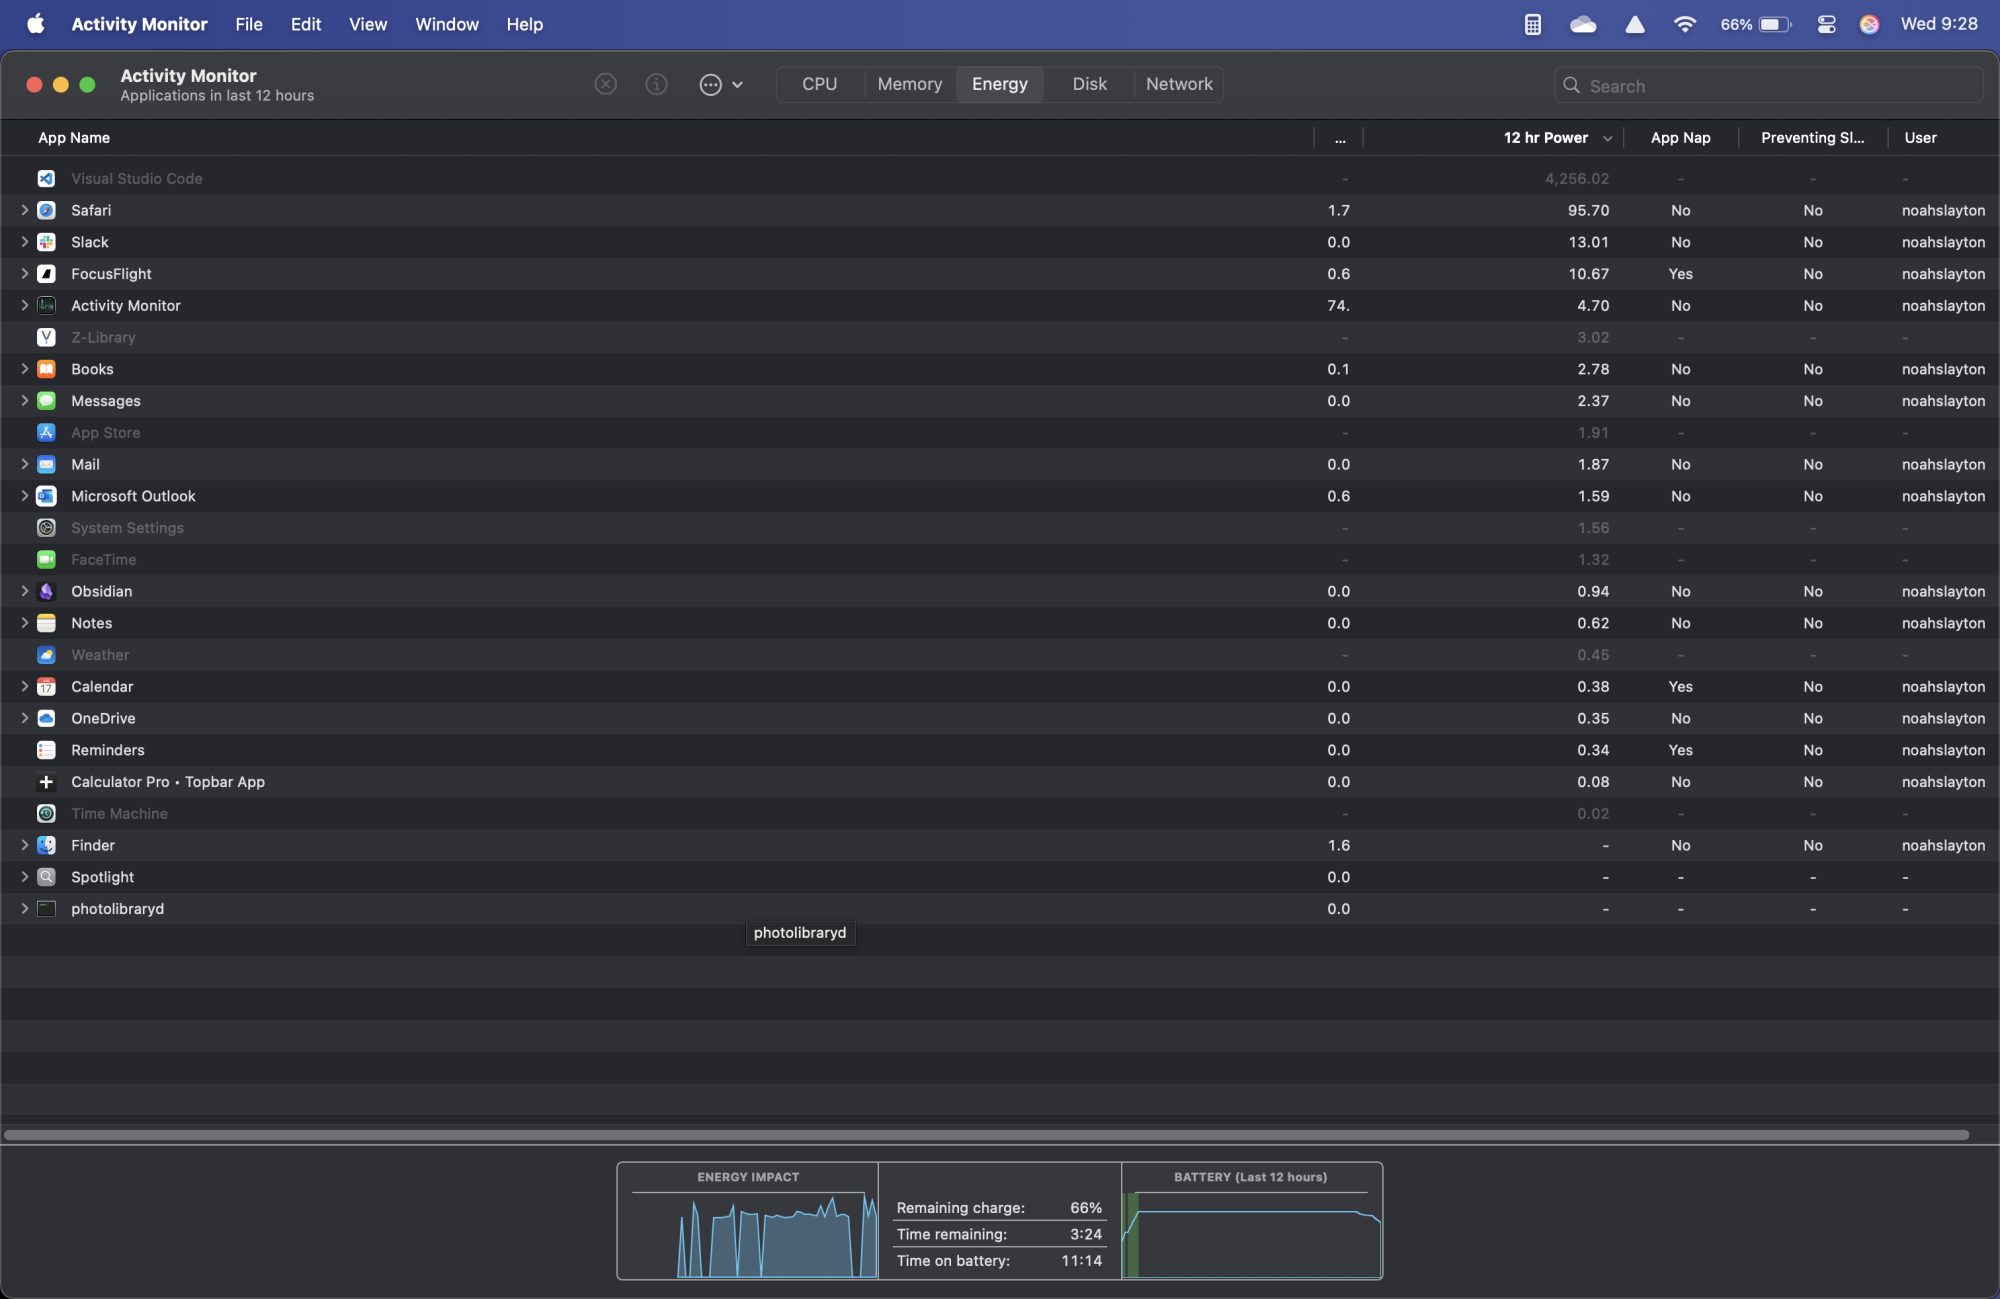2000x1299 pixels.
Task: Click the Visual Studio Code app icon
Action: [x=46, y=178]
